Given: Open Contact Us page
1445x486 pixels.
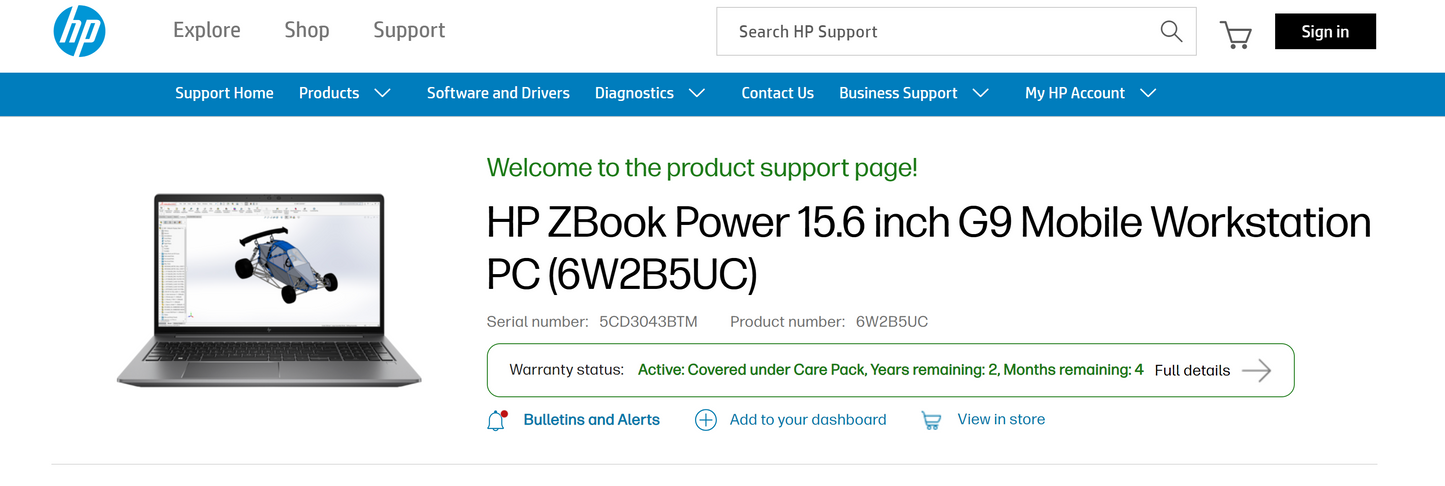Looking at the screenshot, I should (x=777, y=93).
